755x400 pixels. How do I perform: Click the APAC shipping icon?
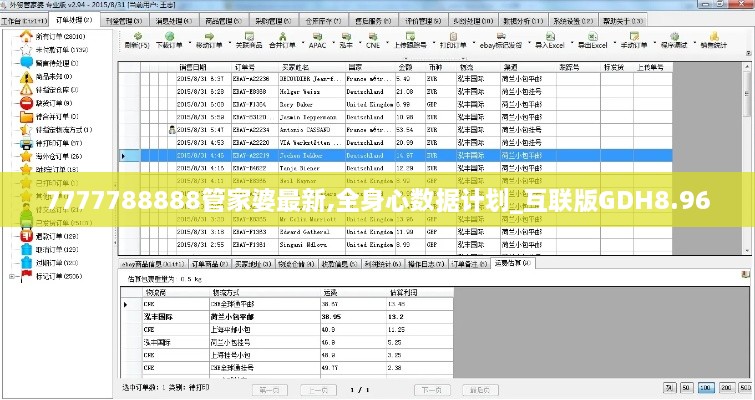(x=317, y=36)
